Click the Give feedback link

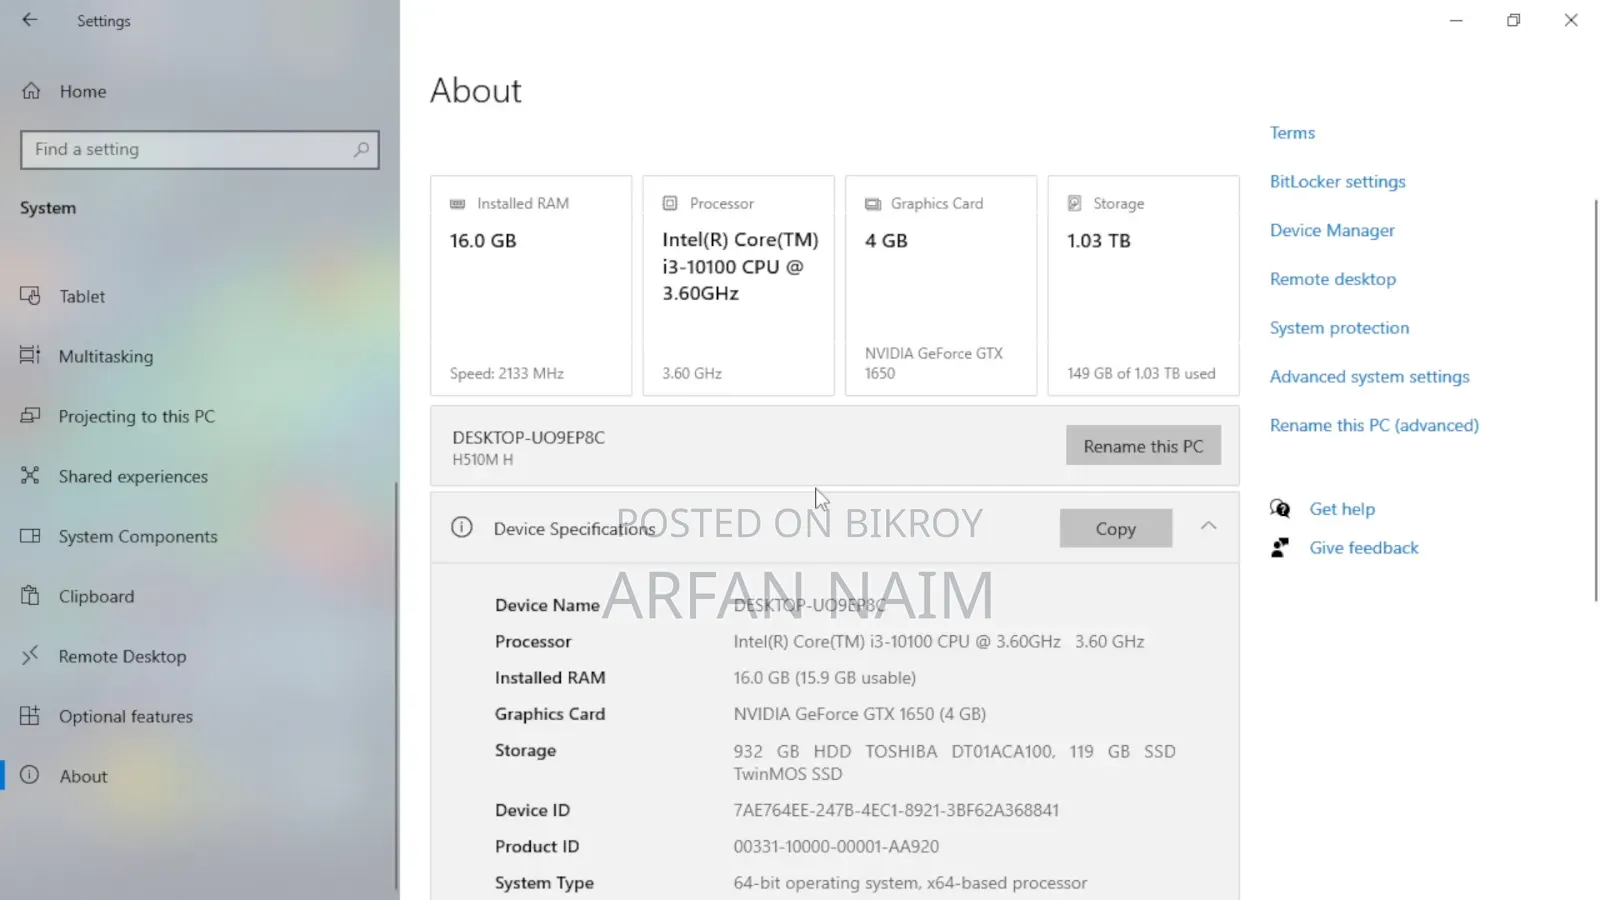(1364, 548)
